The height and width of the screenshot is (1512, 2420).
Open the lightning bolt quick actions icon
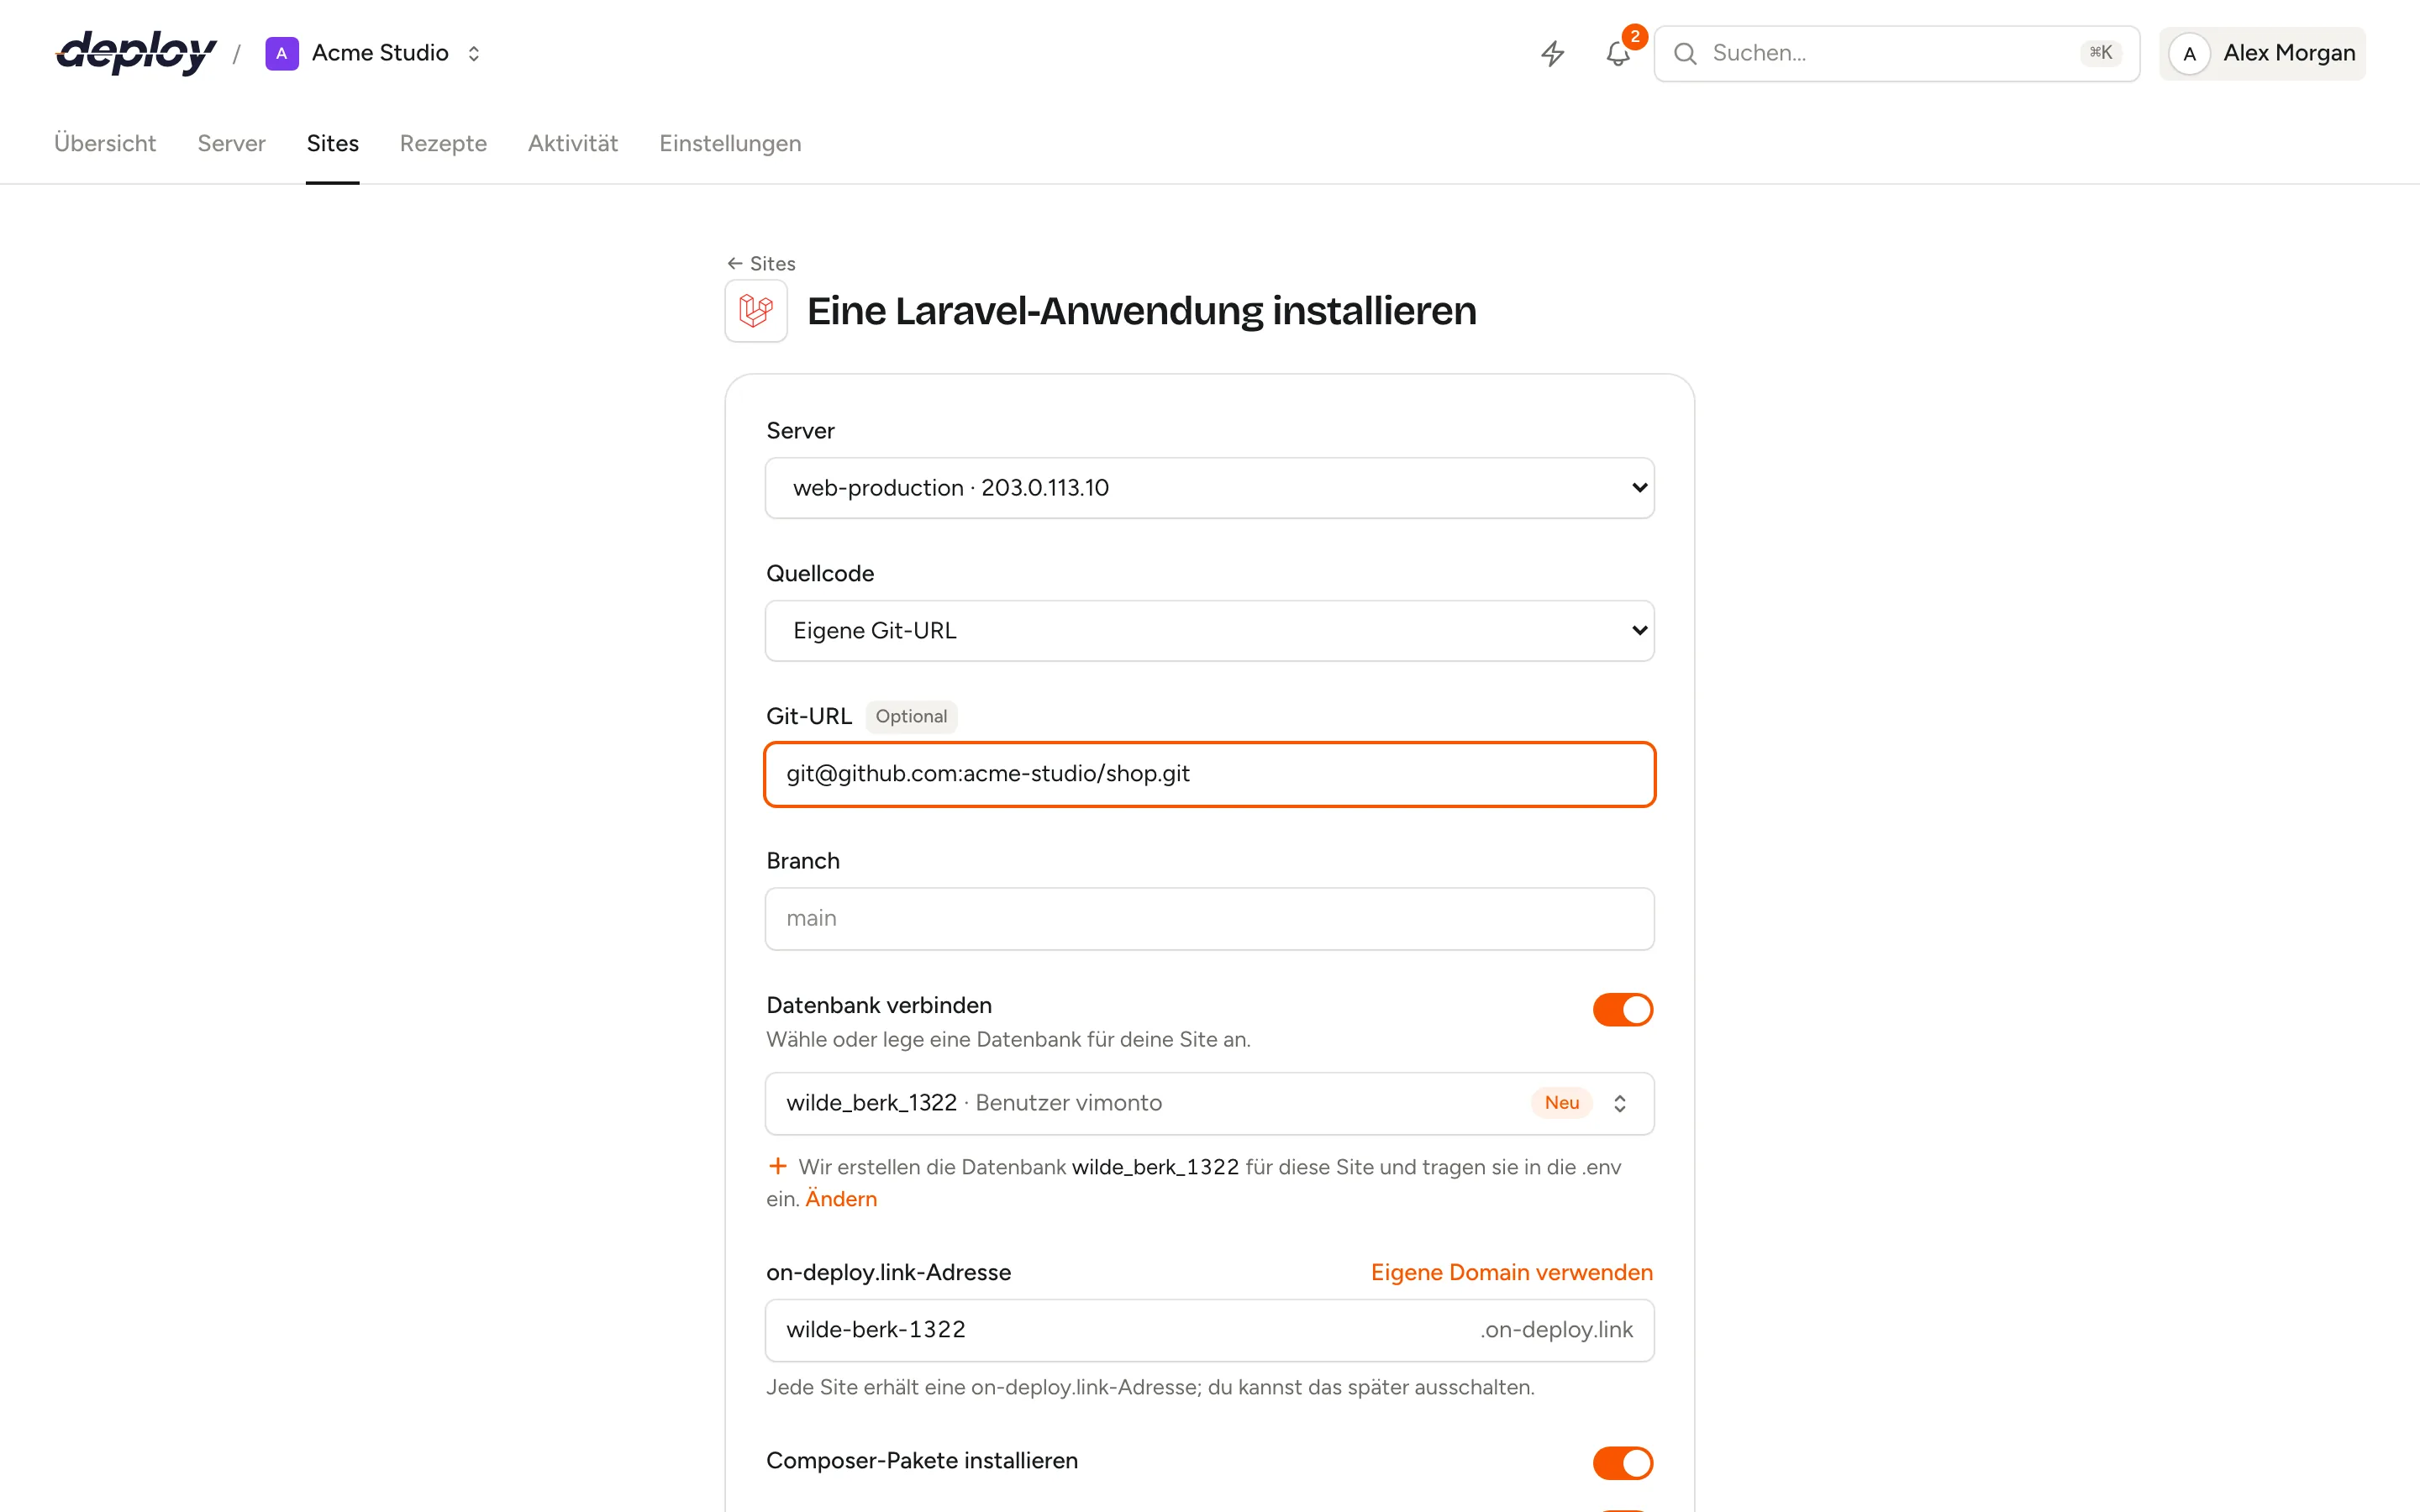1552,53
